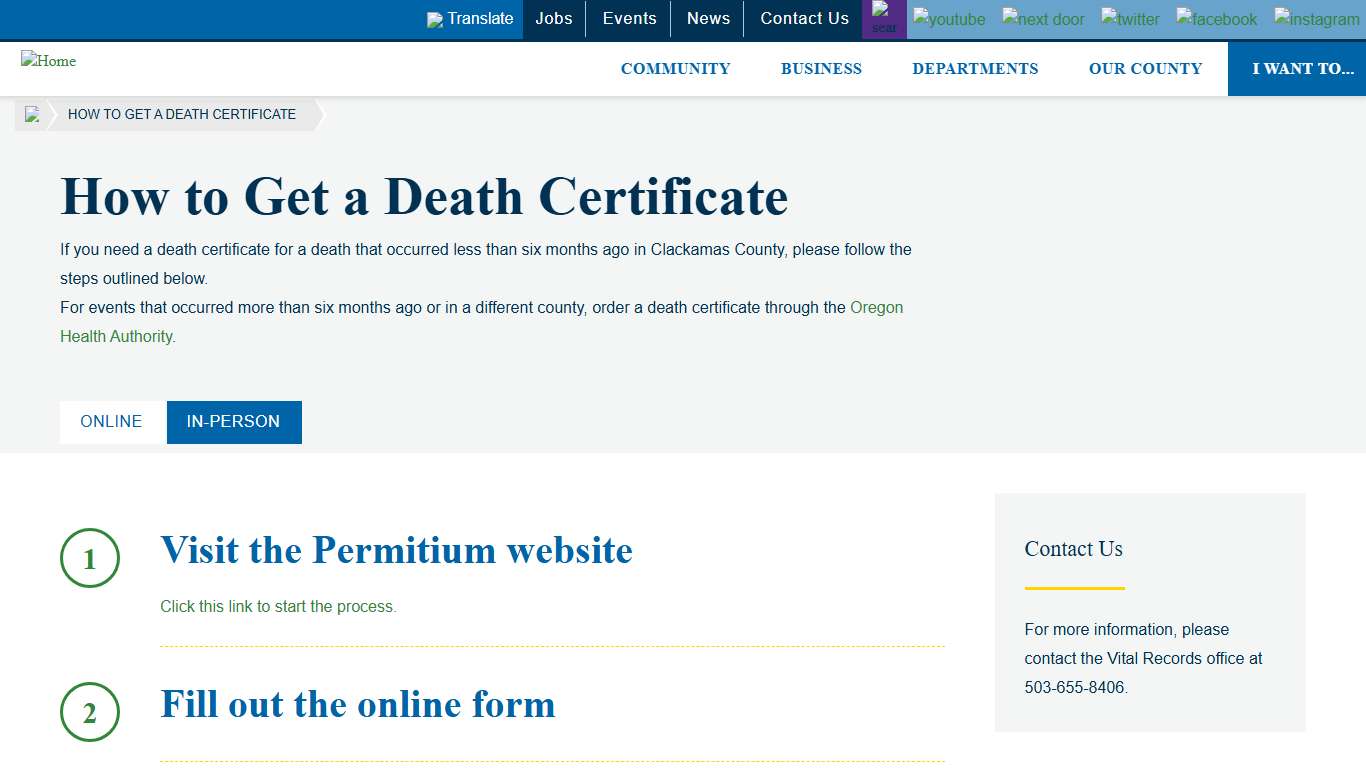Open the Contact Us page

(x=804, y=18)
